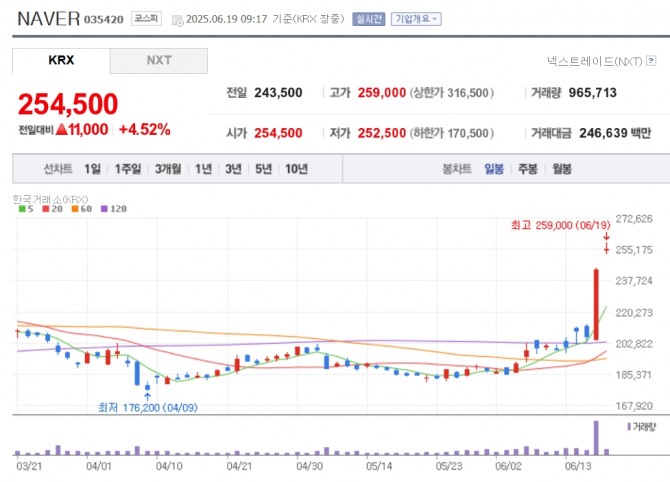
Task: Select the 1년 line chart period
Action: pyautogui.click(x=203, y=169)
